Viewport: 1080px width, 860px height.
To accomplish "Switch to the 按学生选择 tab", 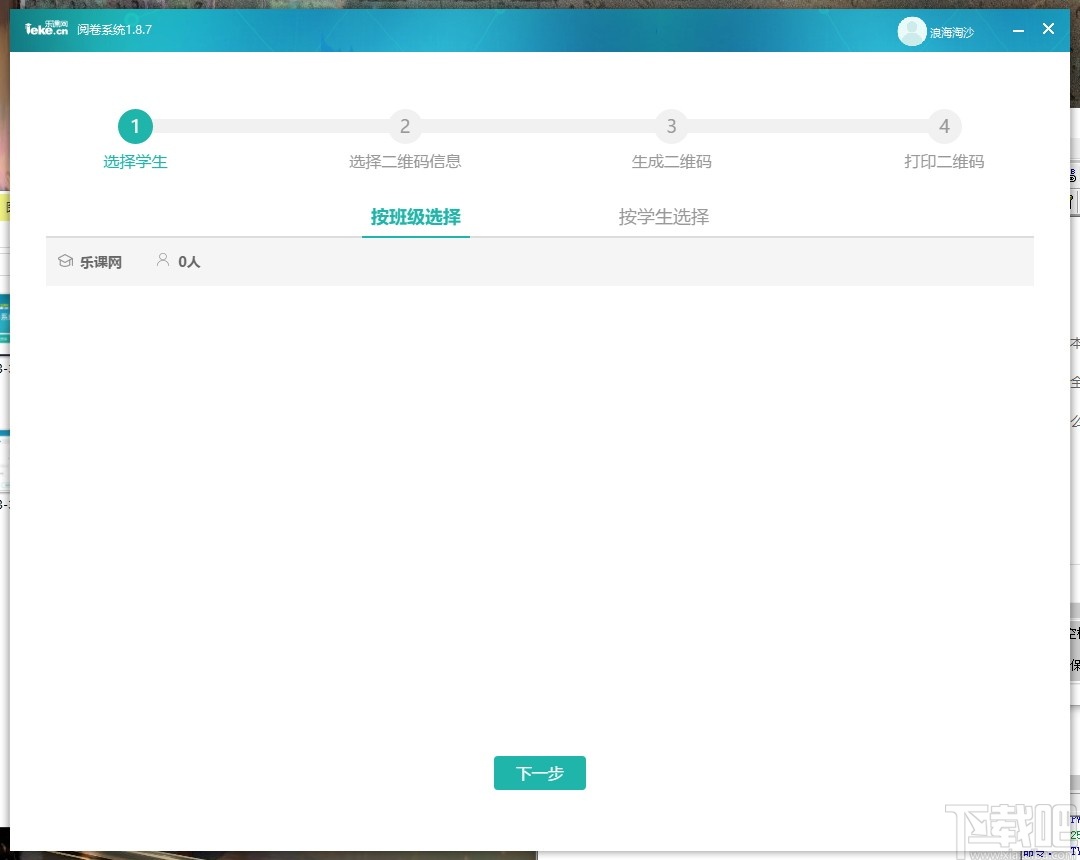I will pos(663,216).
